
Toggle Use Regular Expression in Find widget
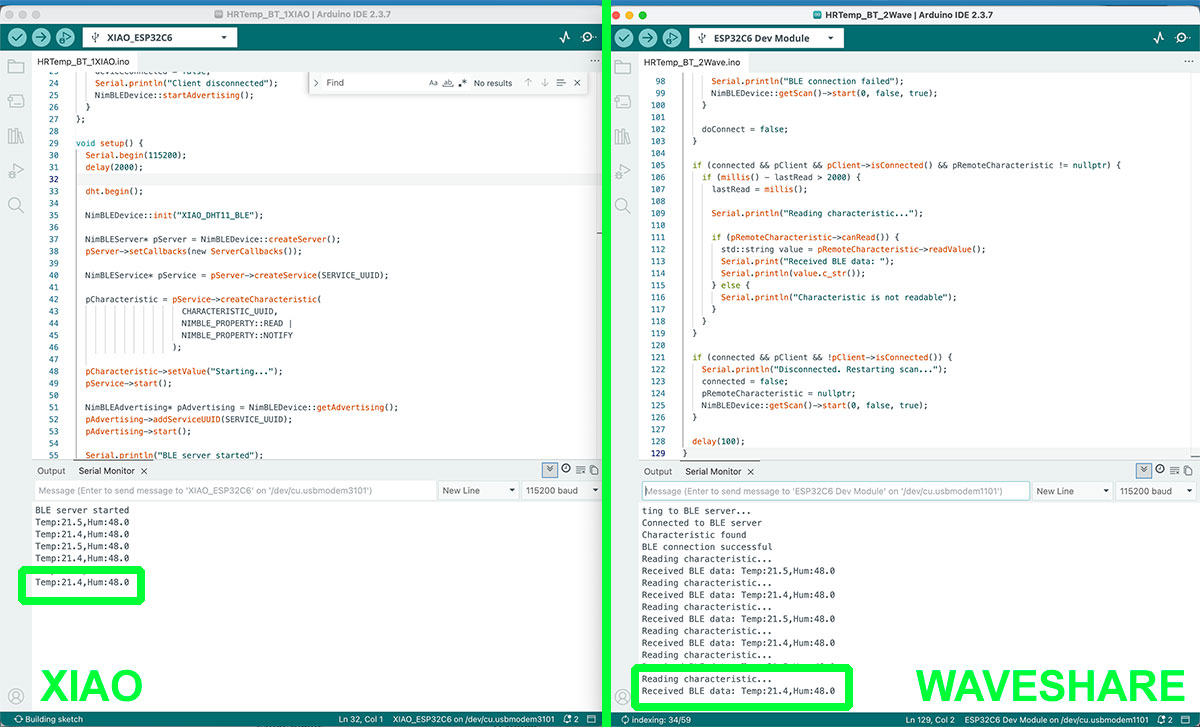click(x=462, y=83)
